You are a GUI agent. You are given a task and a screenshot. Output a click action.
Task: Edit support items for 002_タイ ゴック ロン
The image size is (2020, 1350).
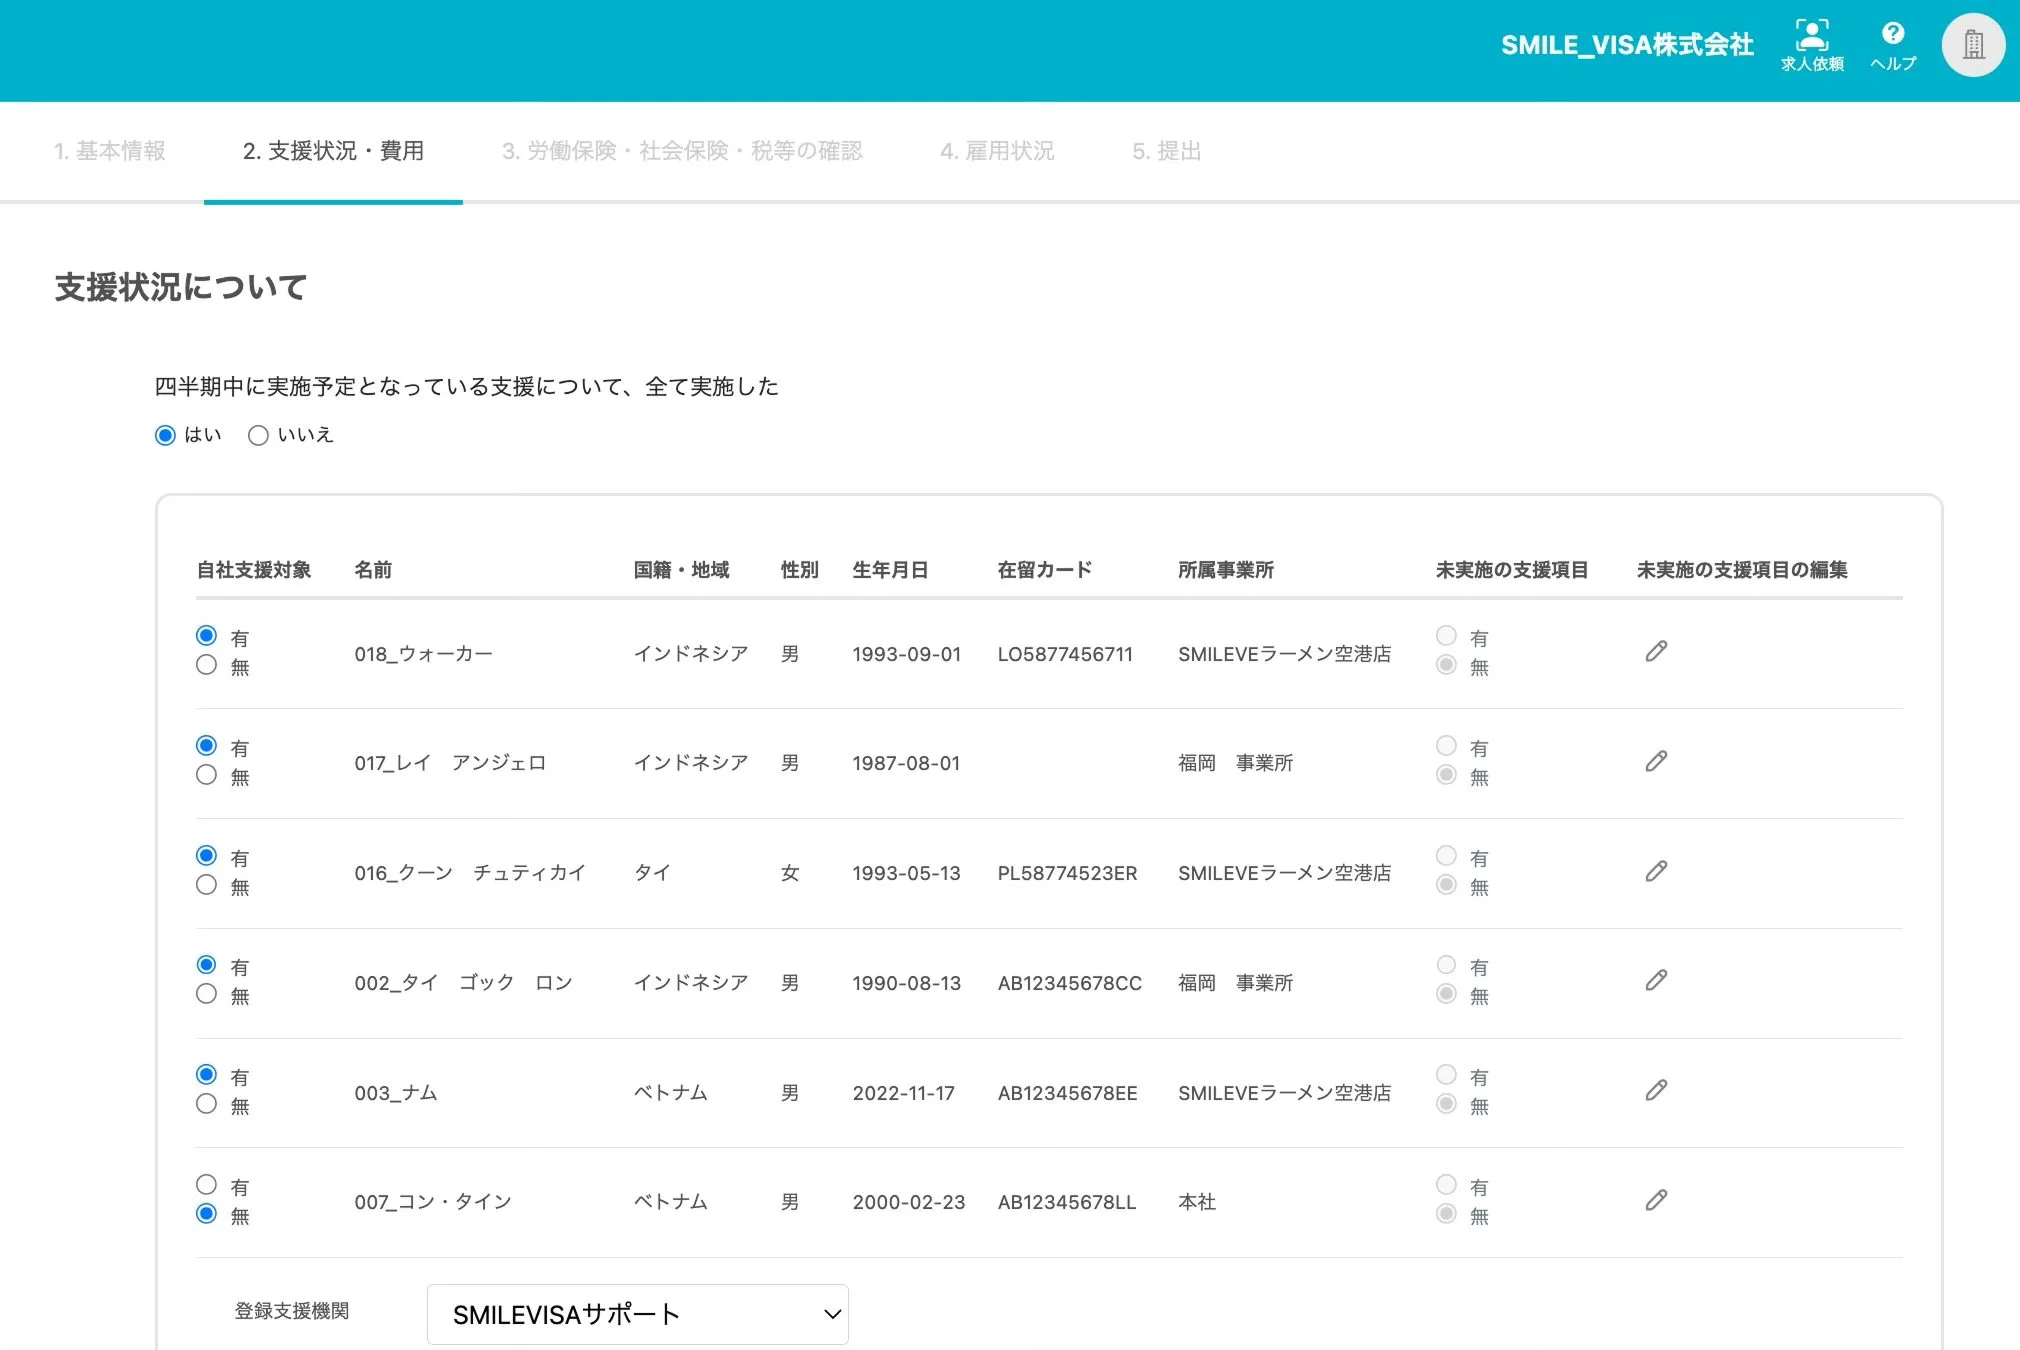point(1656,981)
